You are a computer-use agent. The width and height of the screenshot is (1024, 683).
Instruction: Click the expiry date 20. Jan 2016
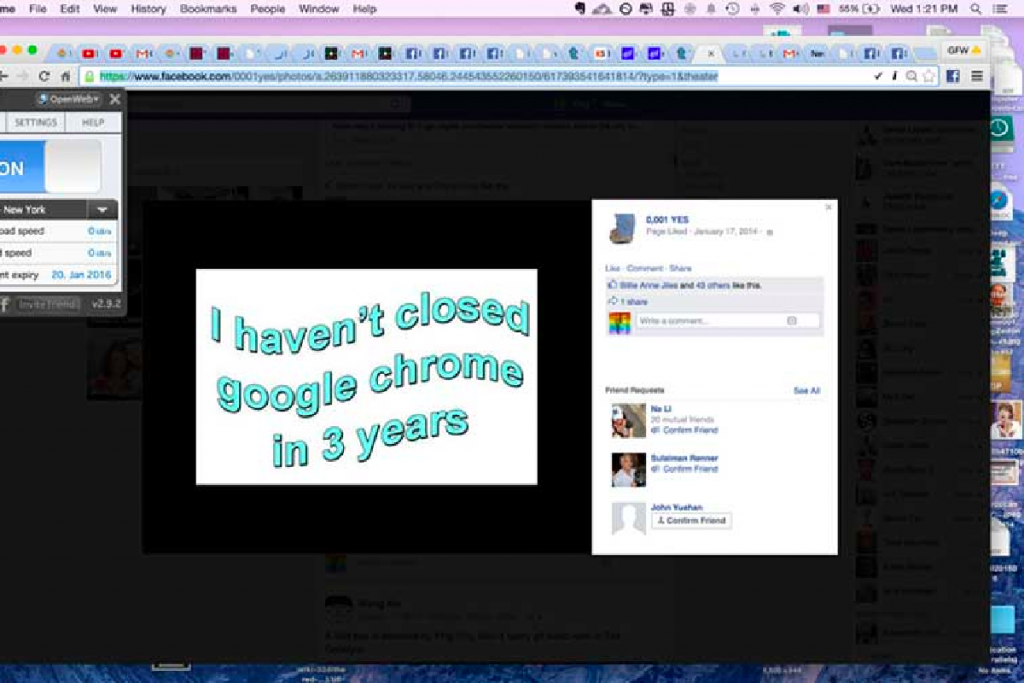tap(81, 275)
